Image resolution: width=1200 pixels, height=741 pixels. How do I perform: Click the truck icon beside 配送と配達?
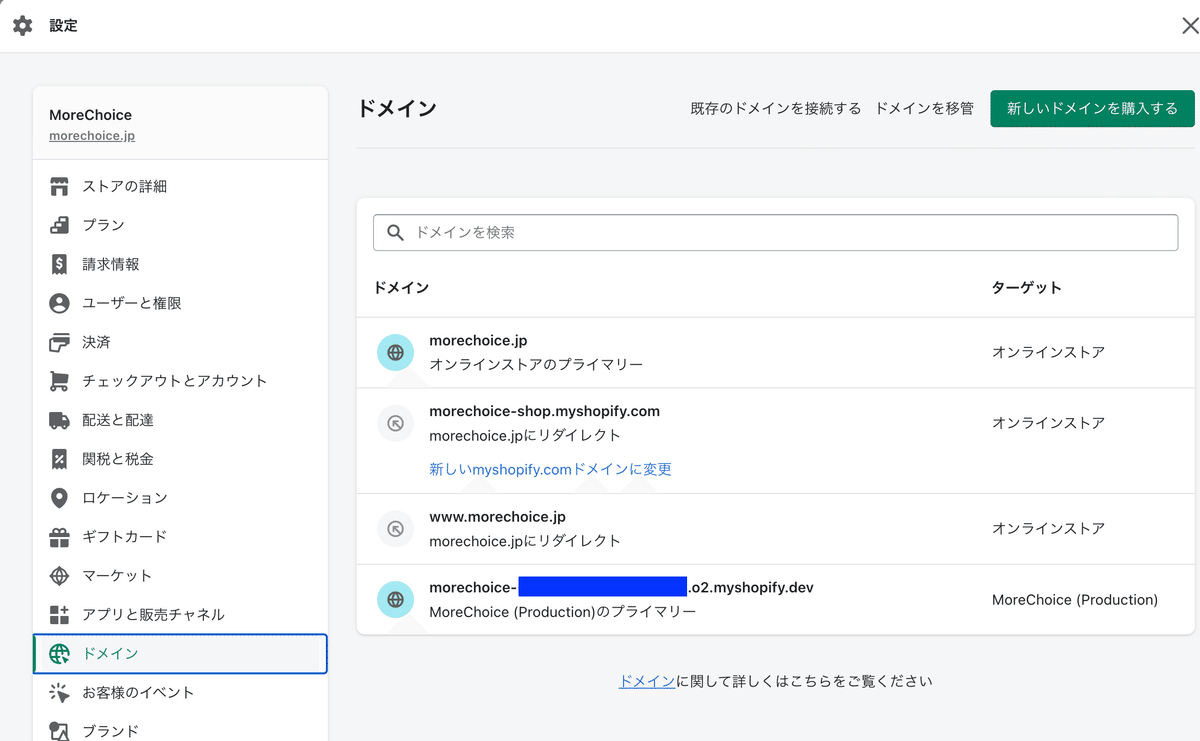[59, 420]
